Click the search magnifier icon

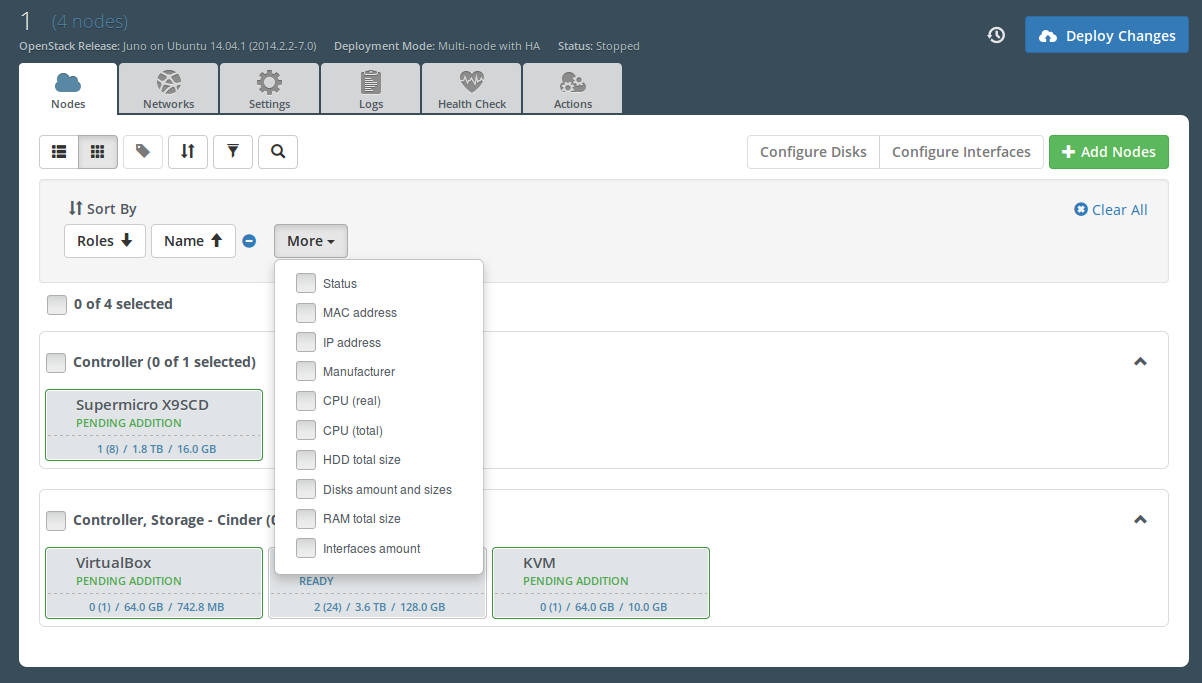coord(278,152)
